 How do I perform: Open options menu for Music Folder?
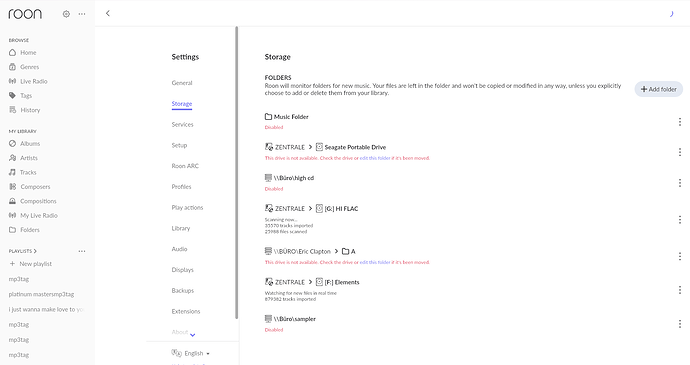[x=680, y=122]
